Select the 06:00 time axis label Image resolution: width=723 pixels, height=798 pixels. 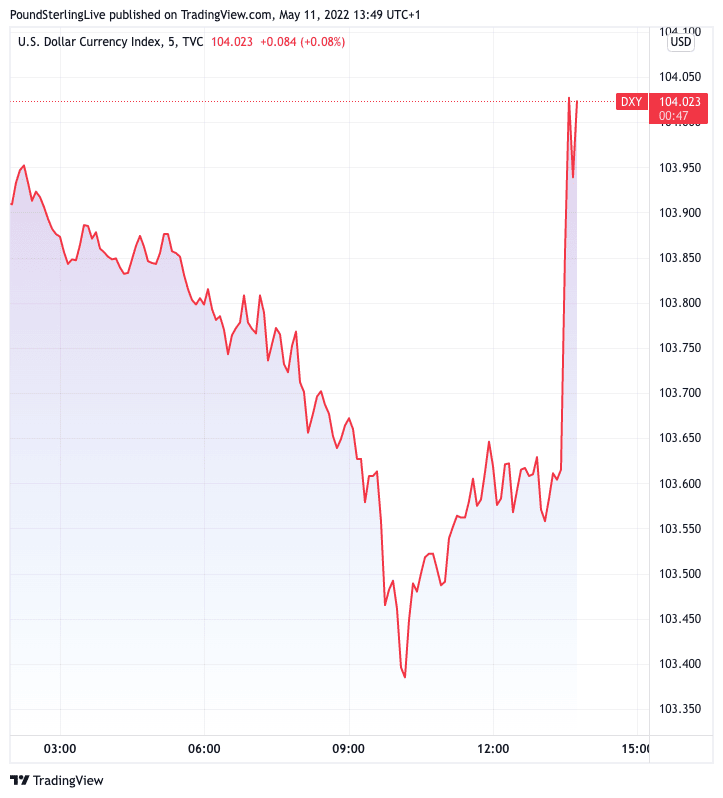pos(204,748)
